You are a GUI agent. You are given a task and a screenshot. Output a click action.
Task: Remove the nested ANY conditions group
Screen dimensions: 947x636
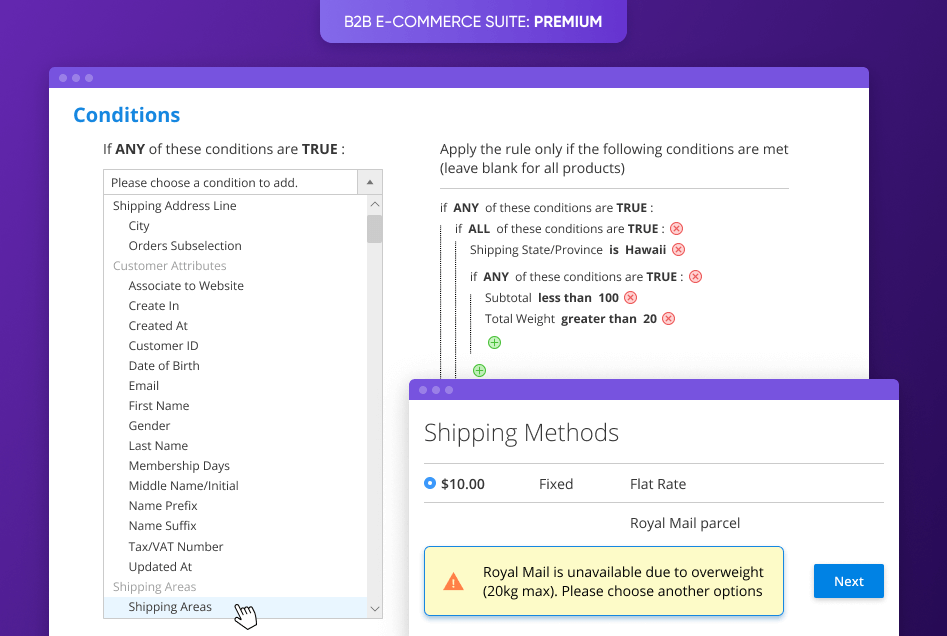pos(695,276)
